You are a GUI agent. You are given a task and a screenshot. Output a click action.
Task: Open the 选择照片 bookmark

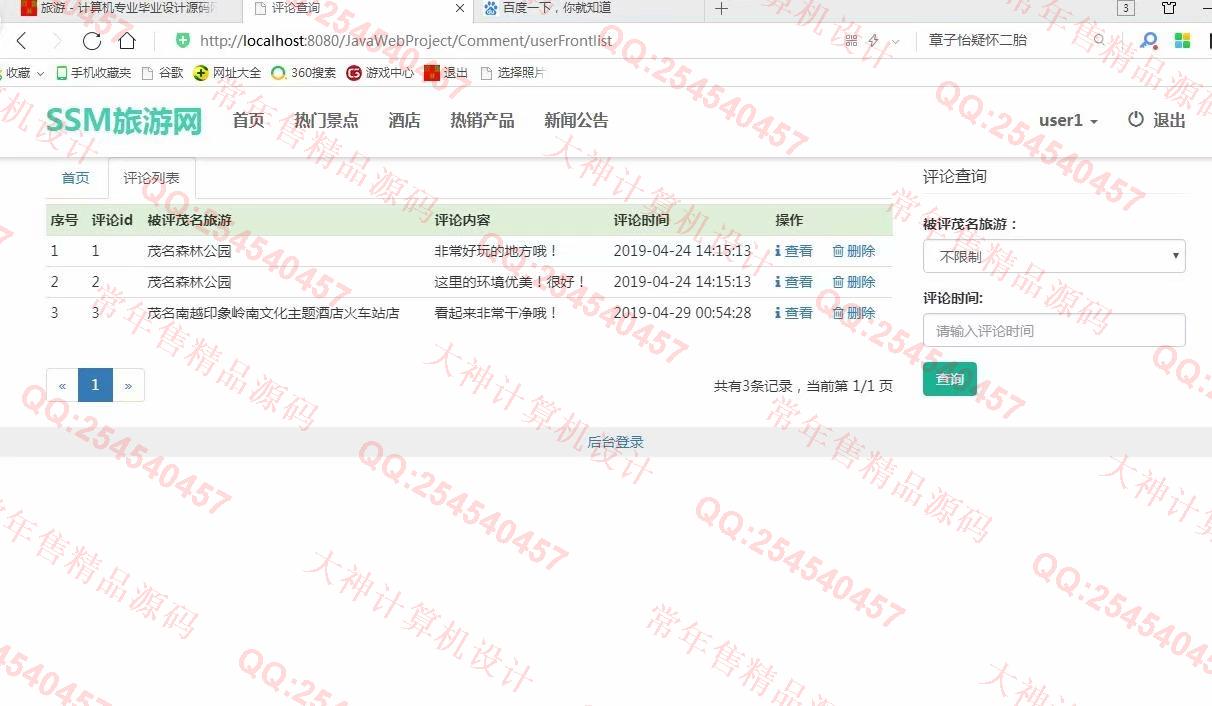tap(513, 73)
